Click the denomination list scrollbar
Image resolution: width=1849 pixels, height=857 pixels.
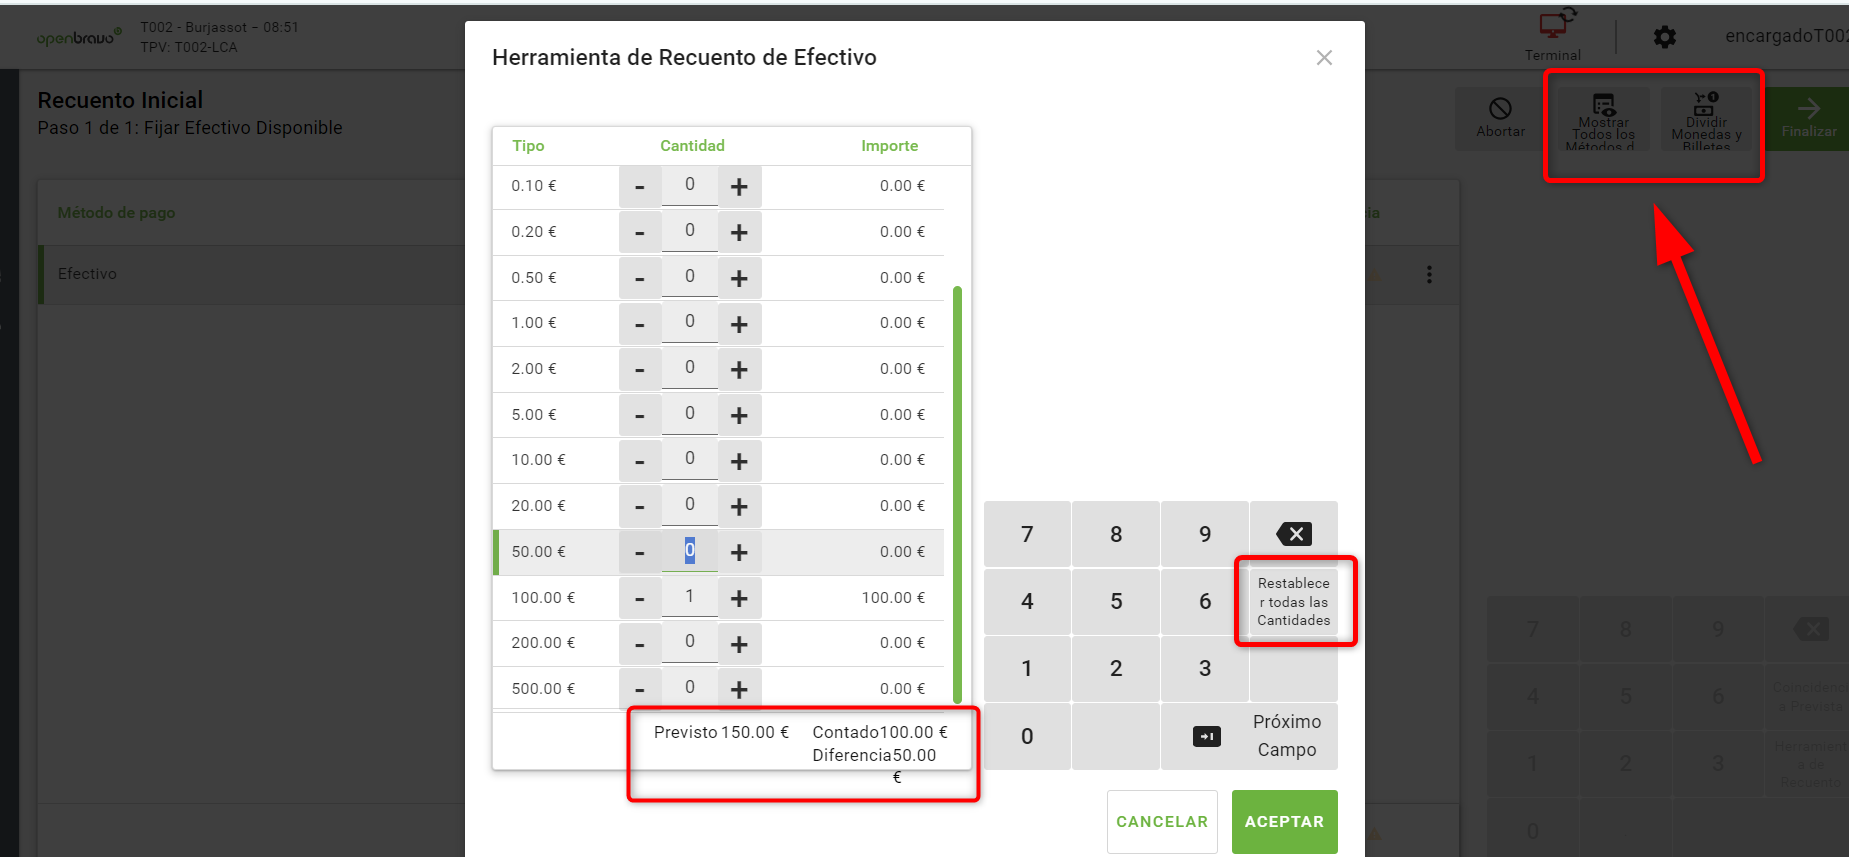click(x=958, y=495)
